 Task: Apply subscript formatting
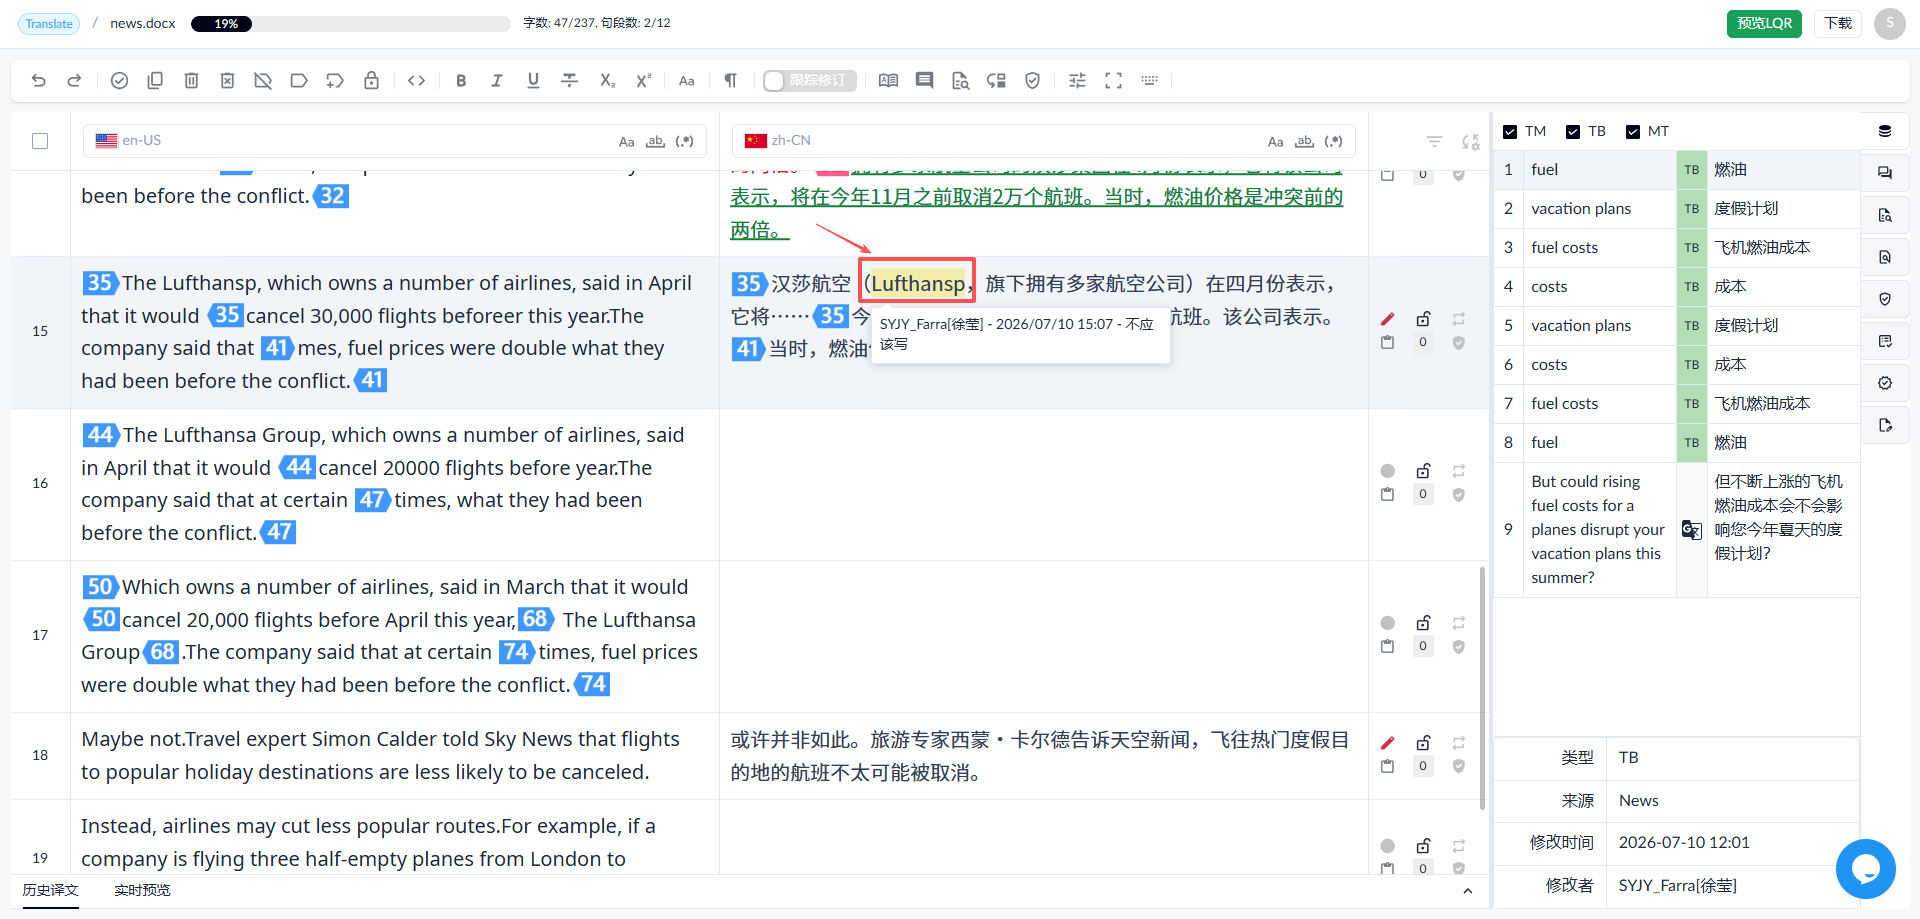tap(607, 81)
